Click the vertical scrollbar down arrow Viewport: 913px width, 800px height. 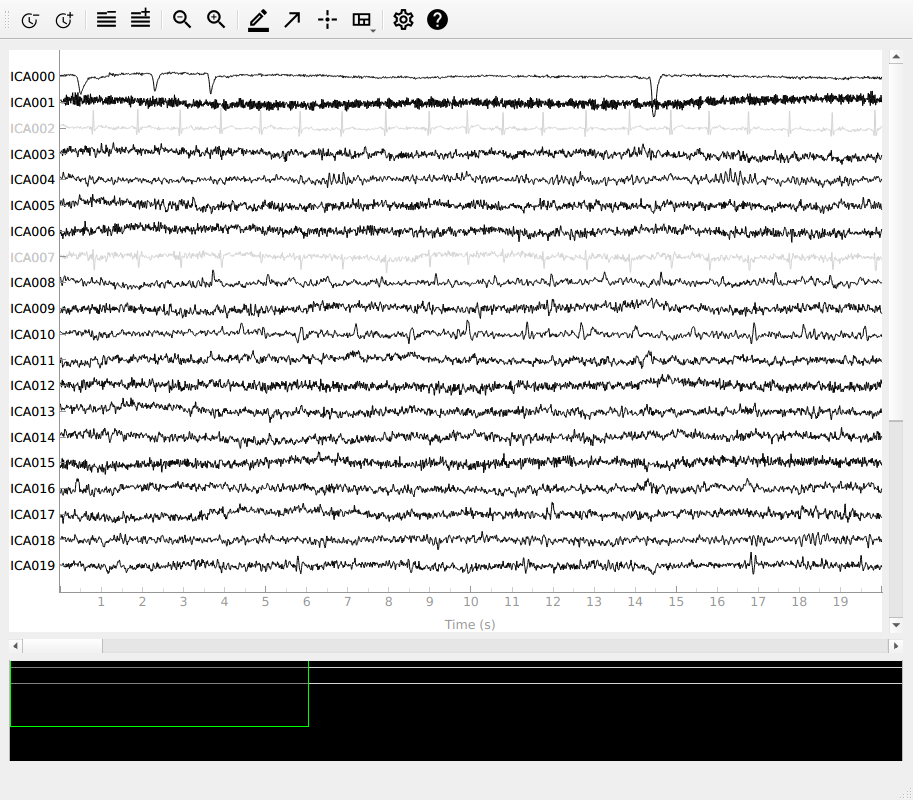click(x=896, y=625)
